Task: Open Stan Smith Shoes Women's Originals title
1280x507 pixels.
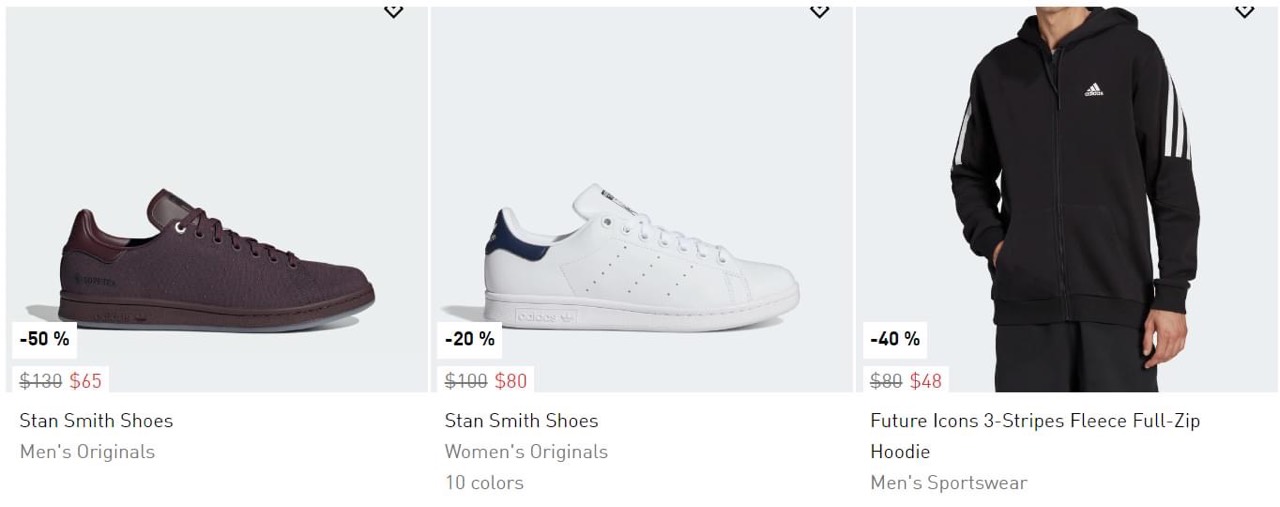Action: (521, 421)
